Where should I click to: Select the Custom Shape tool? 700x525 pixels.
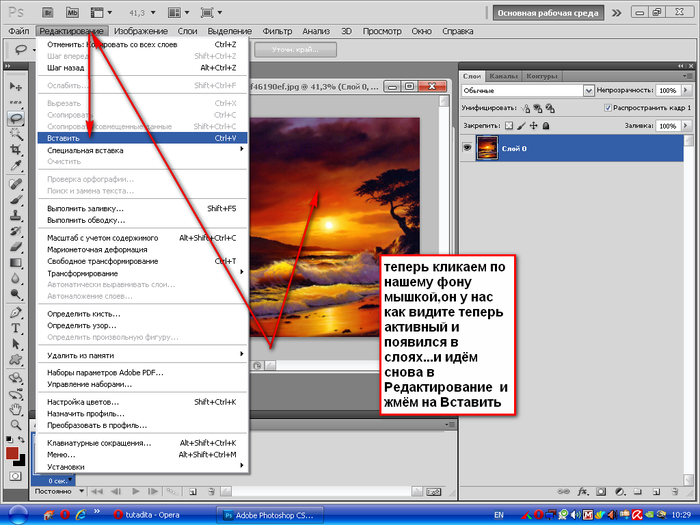[x=16, y=359]
